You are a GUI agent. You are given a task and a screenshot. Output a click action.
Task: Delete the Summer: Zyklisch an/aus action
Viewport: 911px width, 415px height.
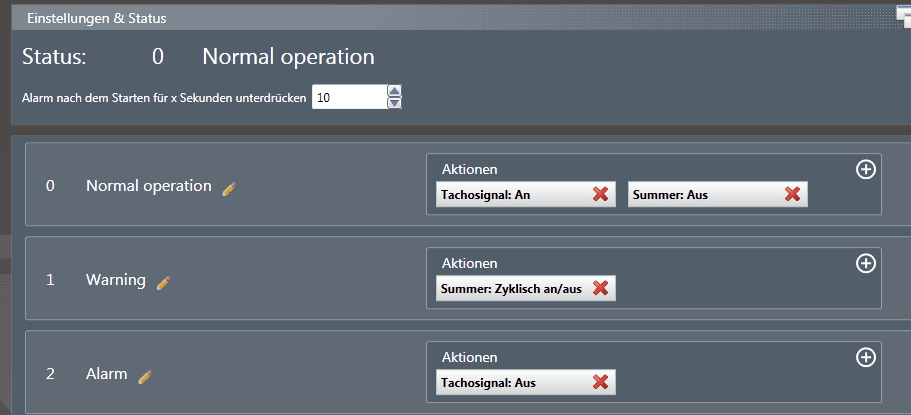tap(600, 288)
